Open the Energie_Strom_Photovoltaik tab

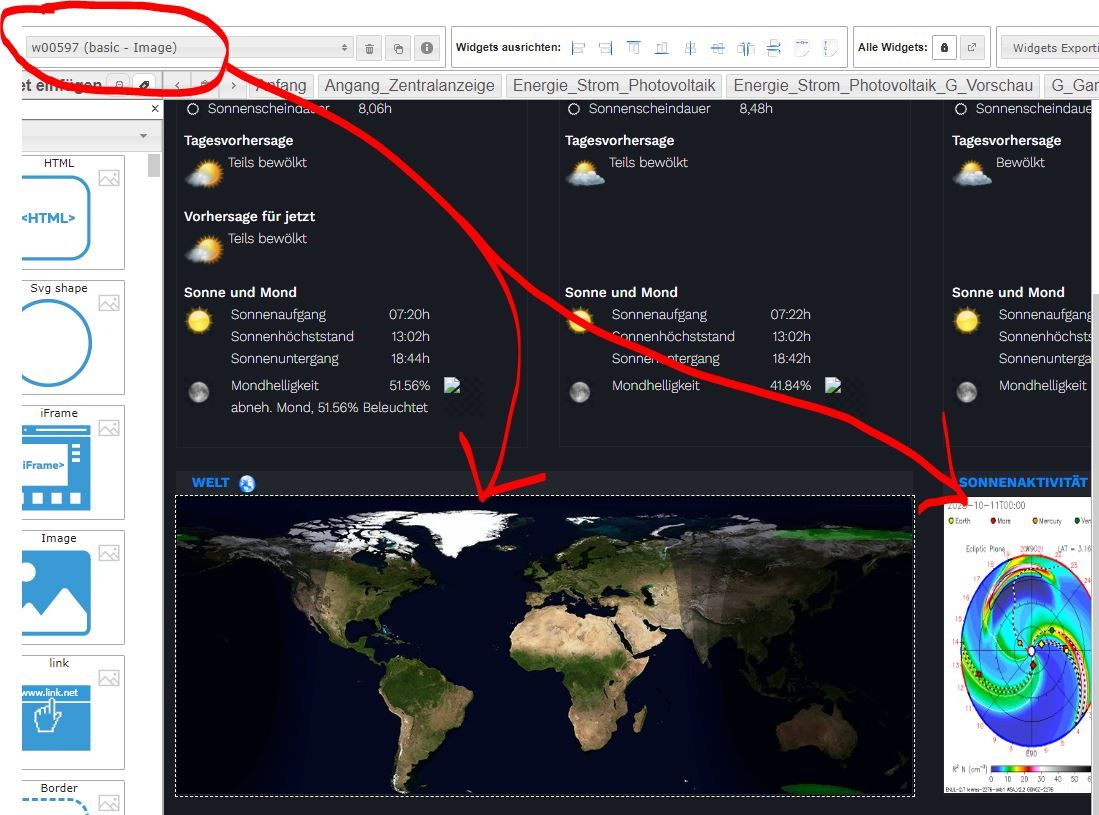(614, 85)
